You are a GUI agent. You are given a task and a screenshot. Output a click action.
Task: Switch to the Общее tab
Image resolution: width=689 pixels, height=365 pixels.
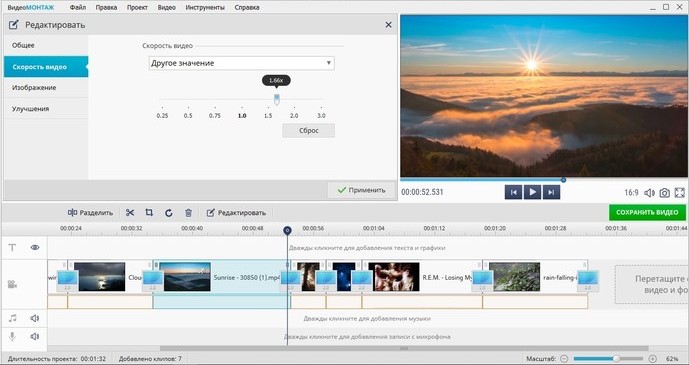click(46, 45)
